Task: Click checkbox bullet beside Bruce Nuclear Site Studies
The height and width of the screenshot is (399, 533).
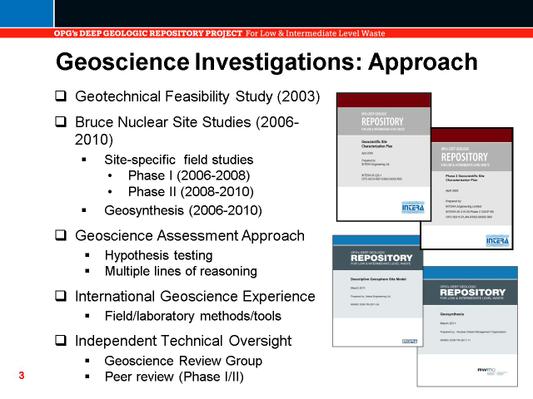Action: pos(61,121)
